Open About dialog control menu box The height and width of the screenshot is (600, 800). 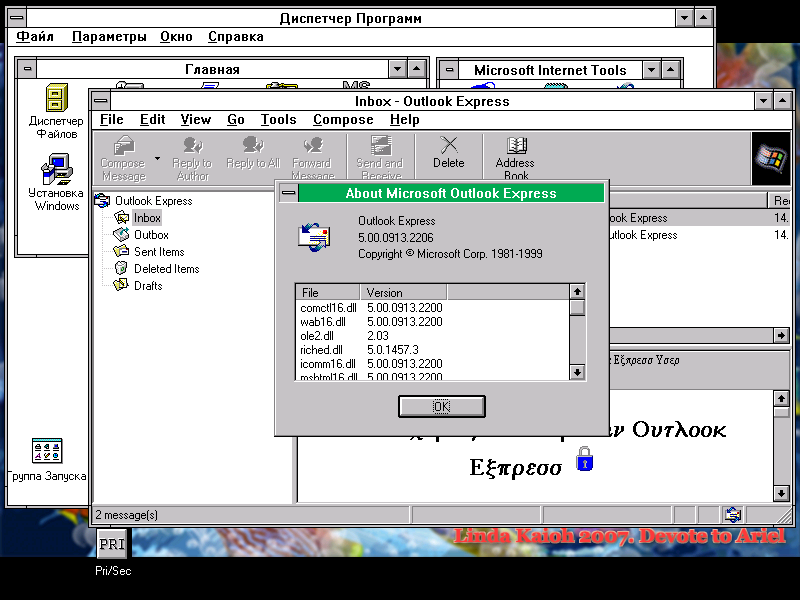coord(289,193)
